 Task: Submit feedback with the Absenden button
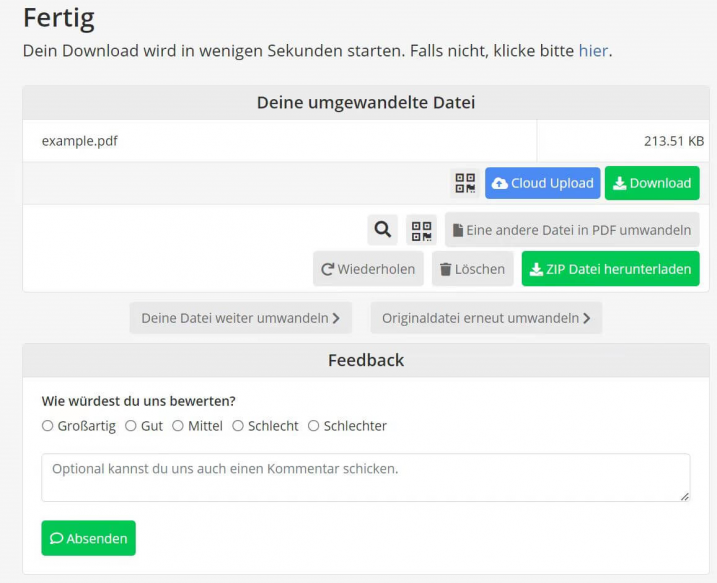coord(89,538)
